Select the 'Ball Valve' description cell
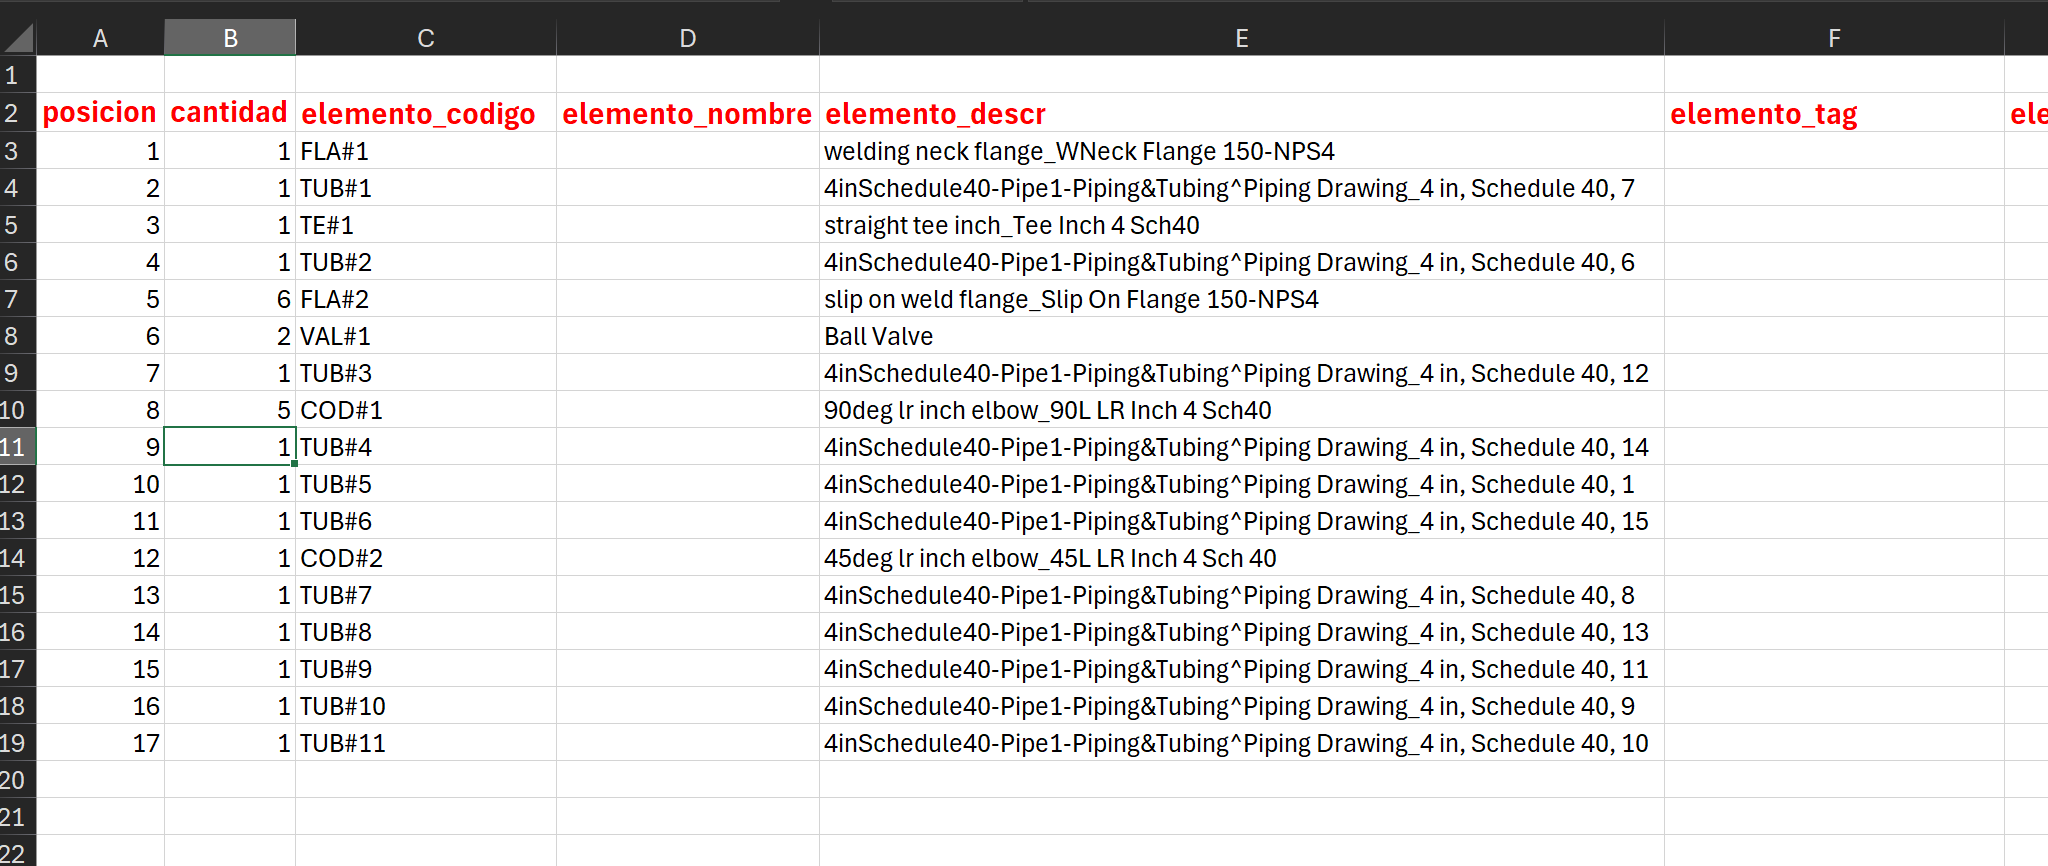 [1241, 336]
